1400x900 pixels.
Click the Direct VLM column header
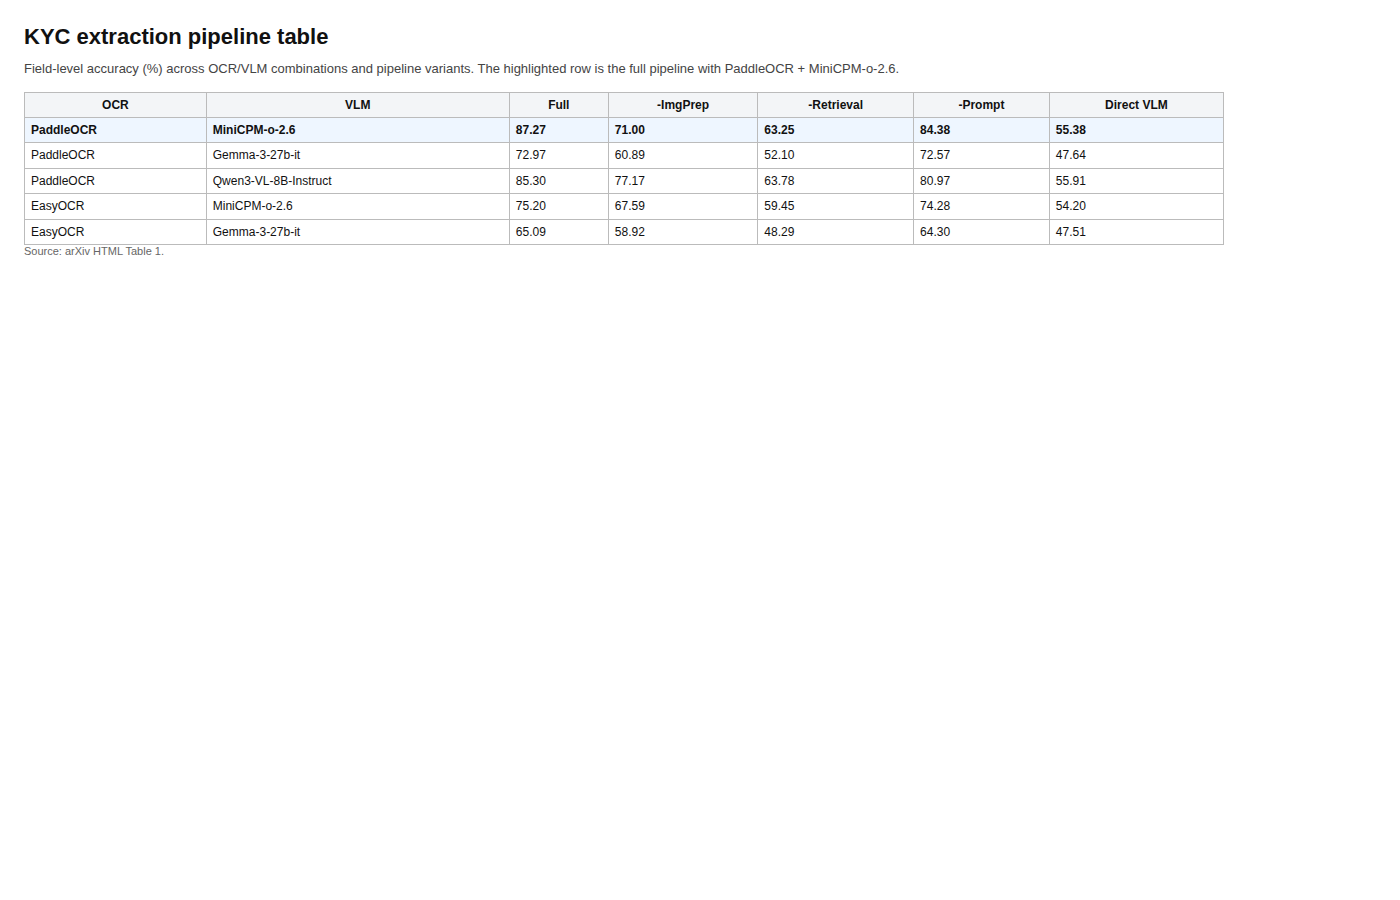(1136, 105)
